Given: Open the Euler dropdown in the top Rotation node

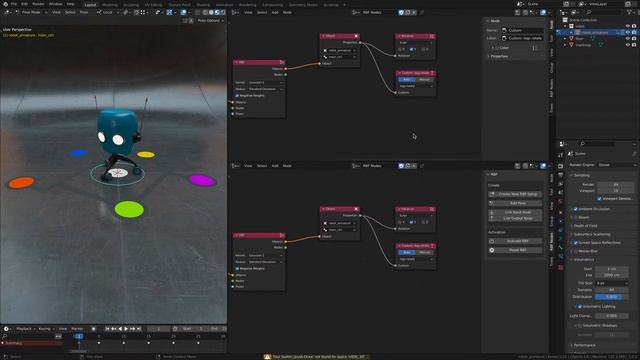Looking at the screenshot, I should (415, 42).
